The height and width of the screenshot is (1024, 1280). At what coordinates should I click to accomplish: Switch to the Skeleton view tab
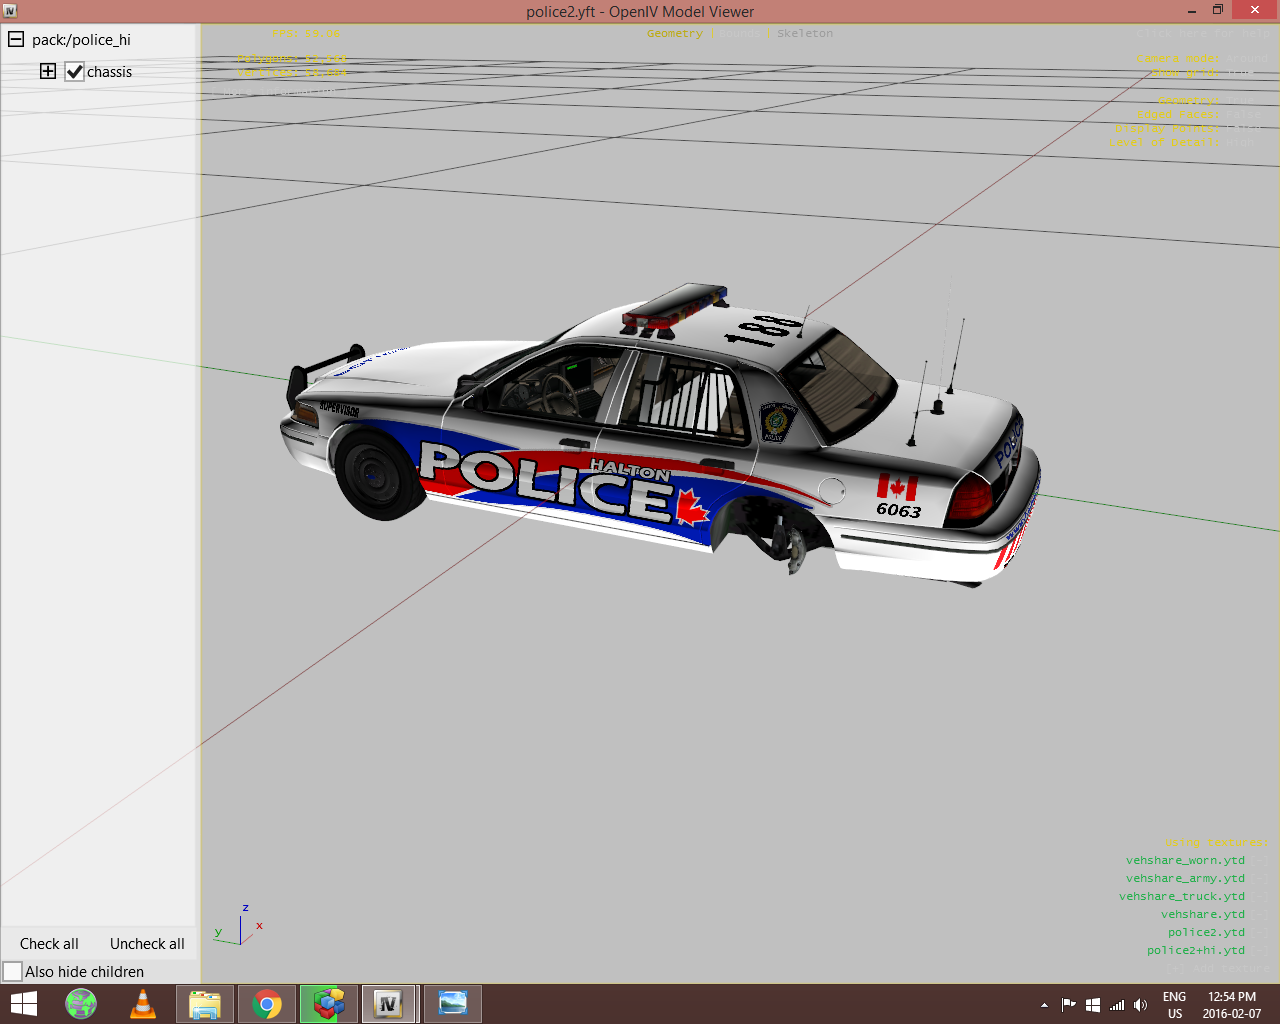[x=805, y=33]
